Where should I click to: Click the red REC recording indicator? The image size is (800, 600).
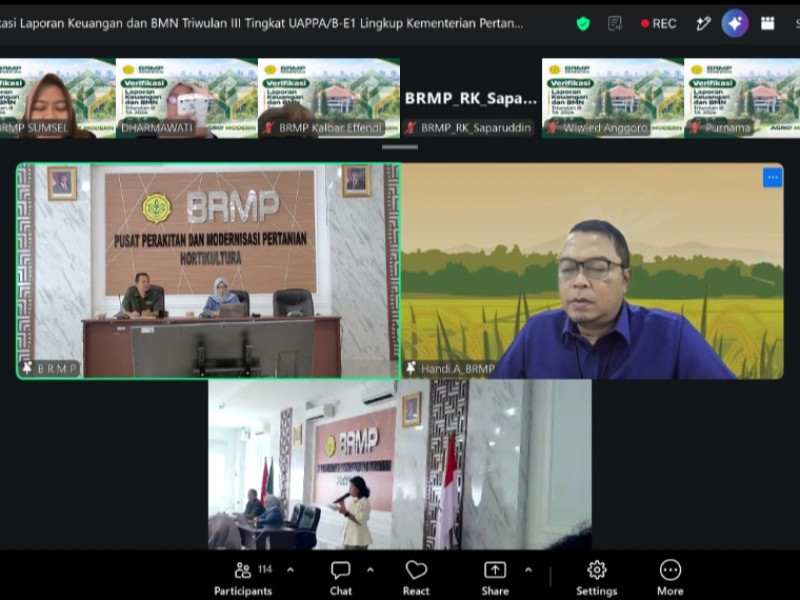coord(659,23)
